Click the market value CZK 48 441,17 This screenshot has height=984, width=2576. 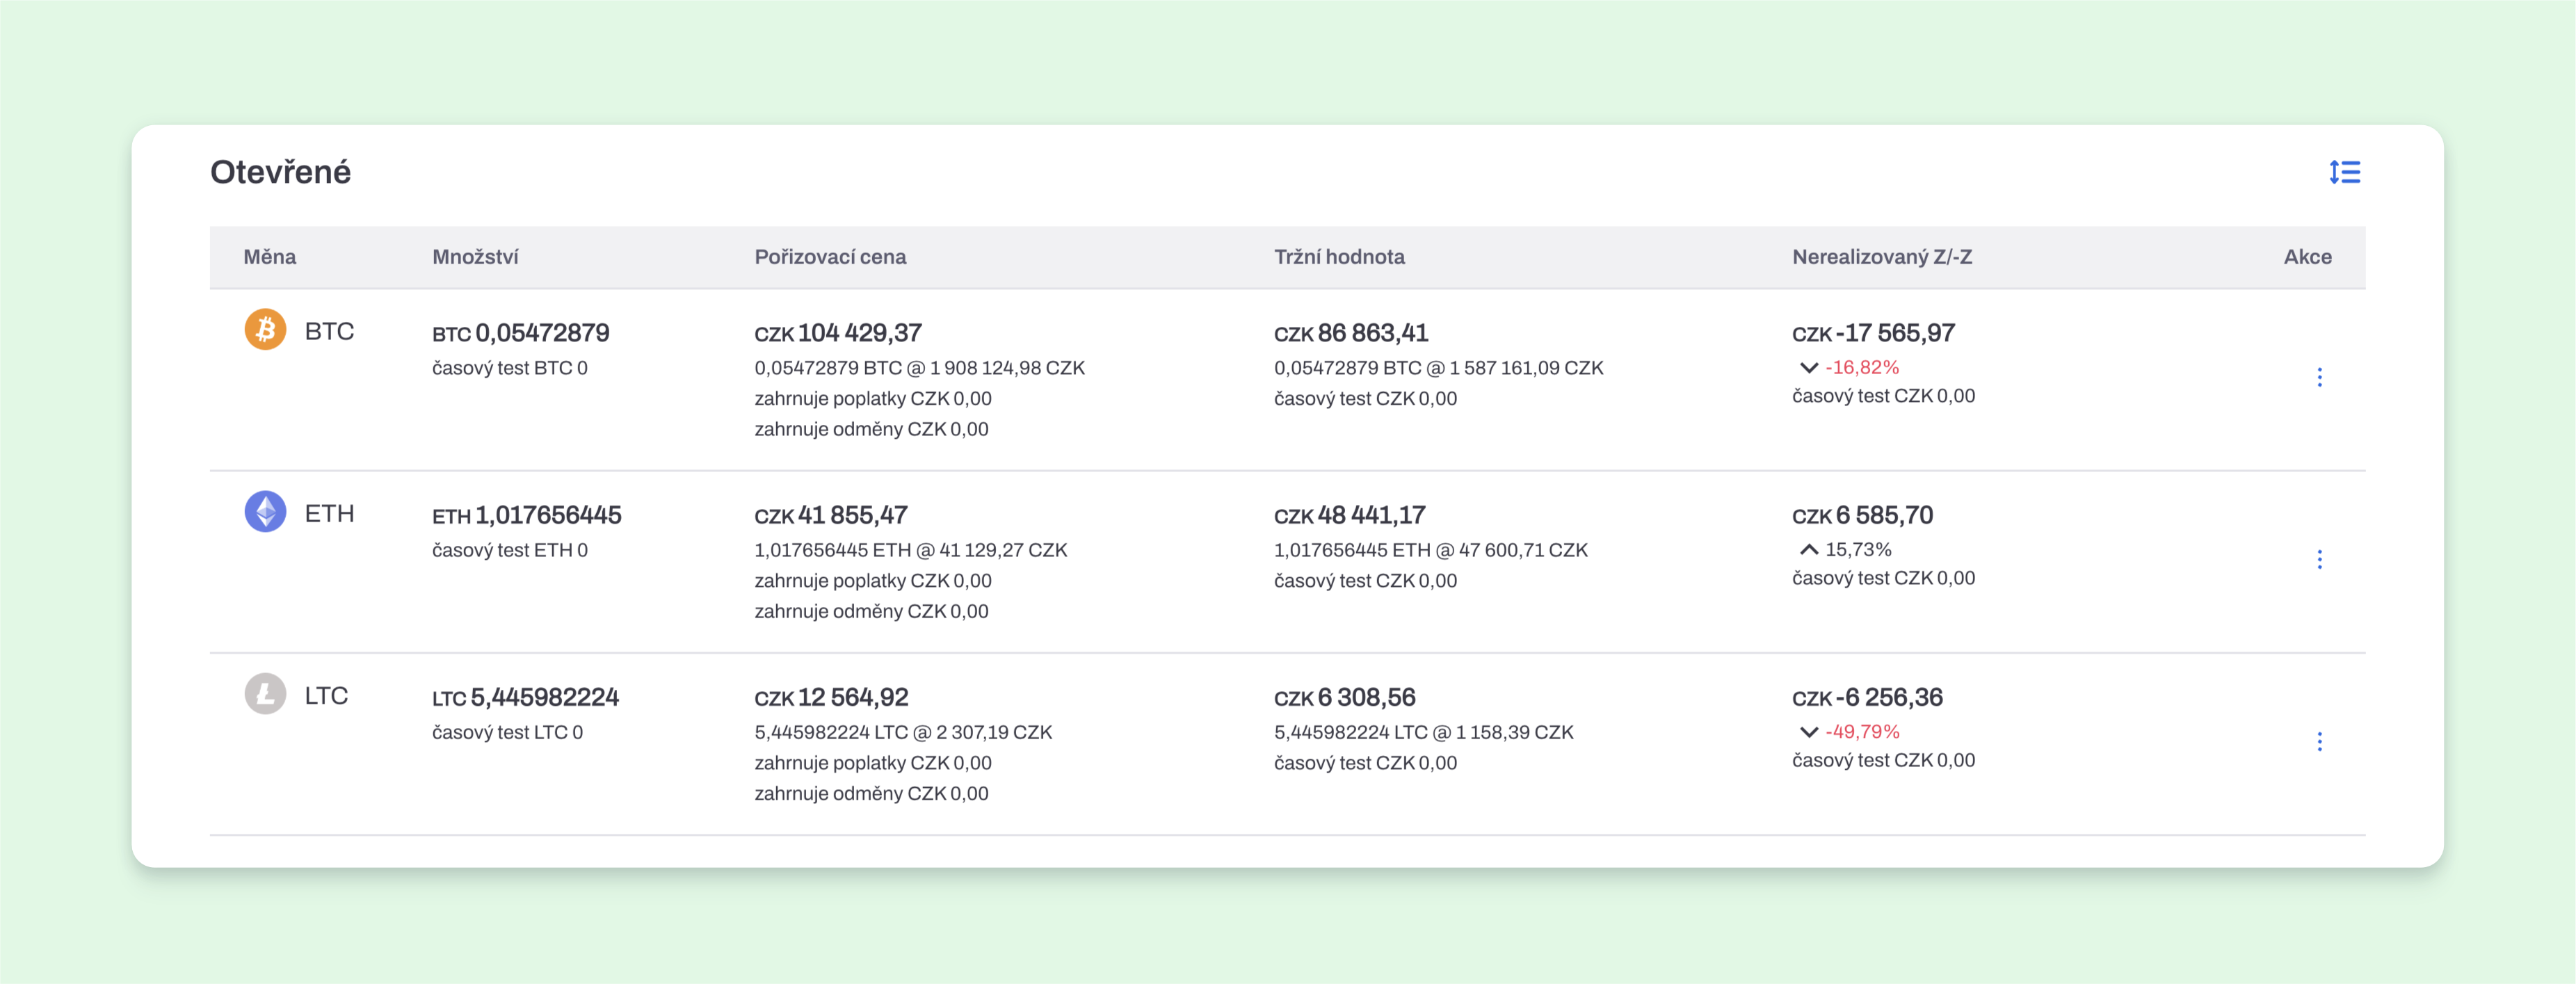pos(1349,515)
